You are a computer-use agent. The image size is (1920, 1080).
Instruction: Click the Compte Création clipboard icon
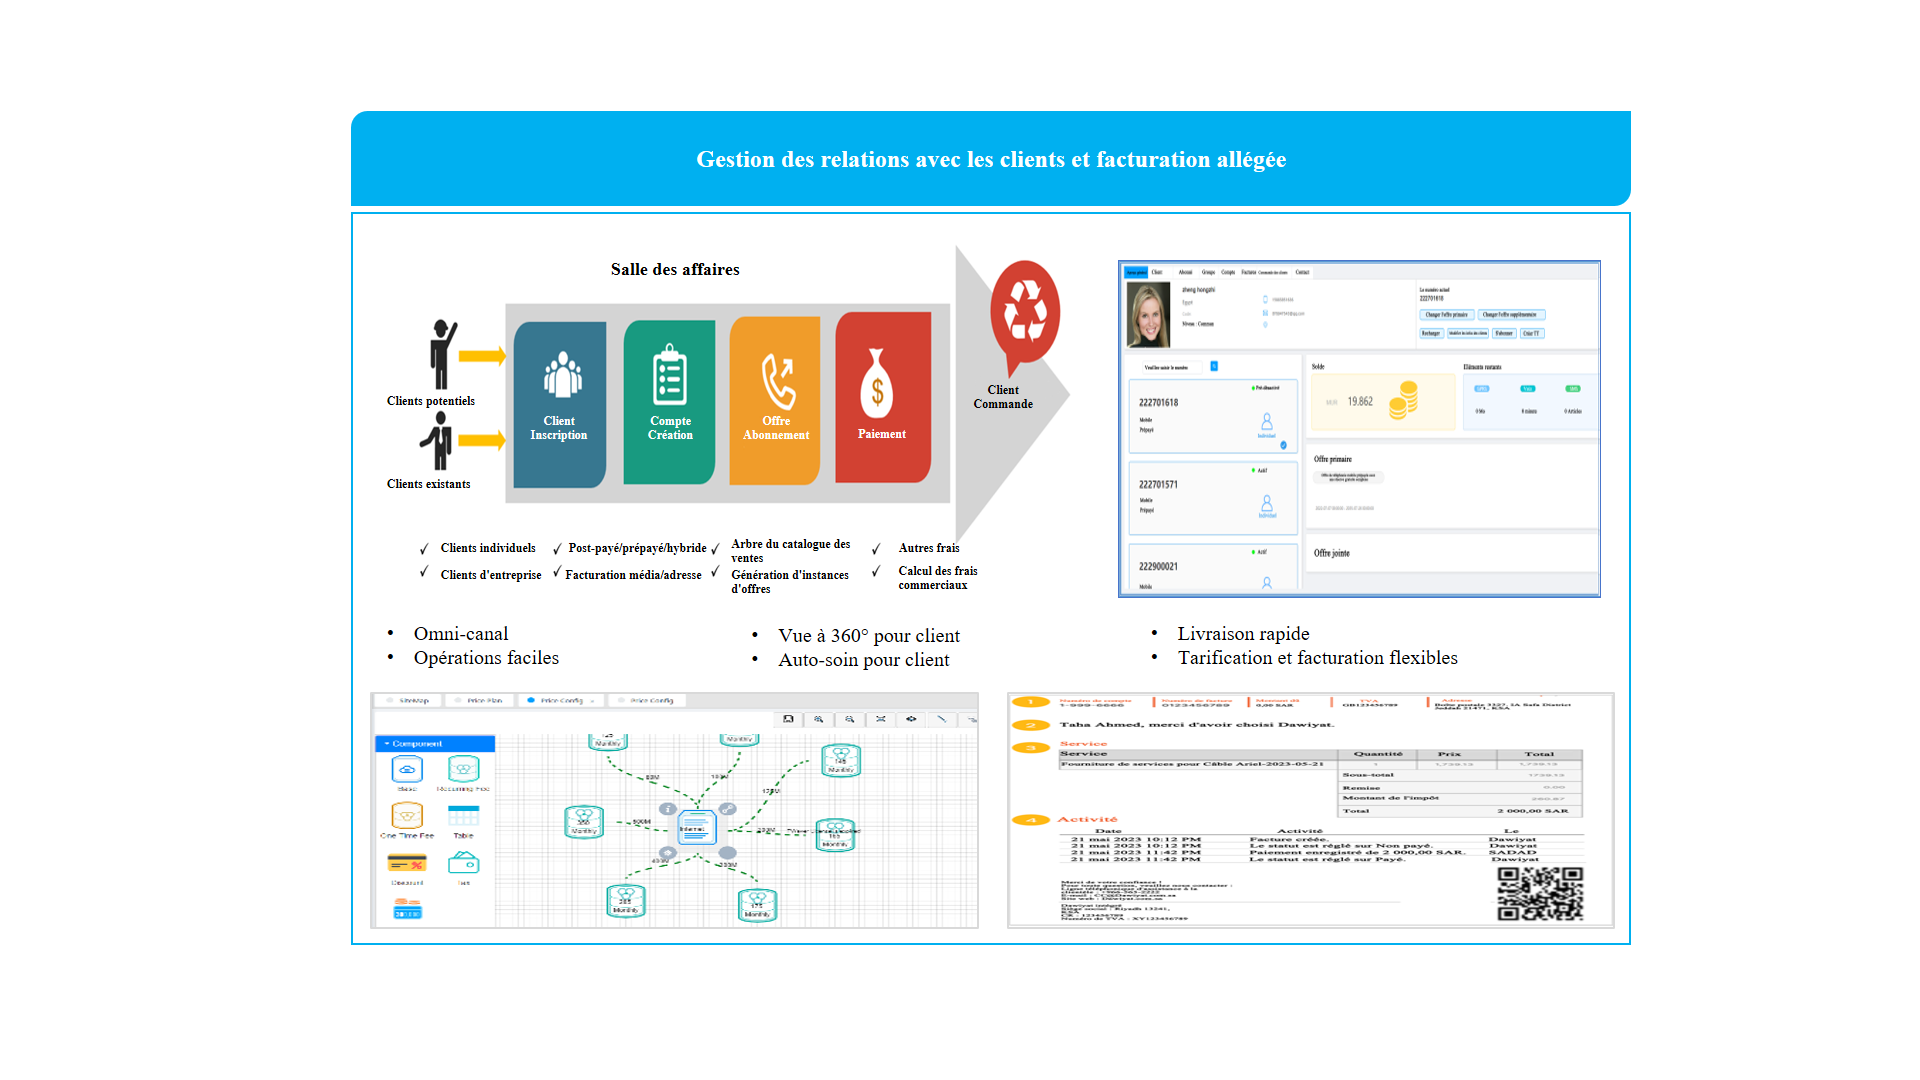(x=669, y=374)
